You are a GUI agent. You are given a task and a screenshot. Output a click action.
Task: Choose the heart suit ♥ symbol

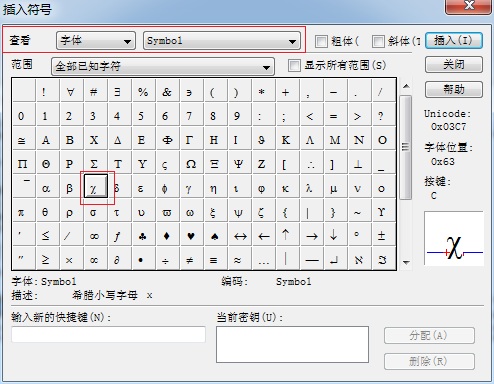pyautogui.click(x=191, y=236)
